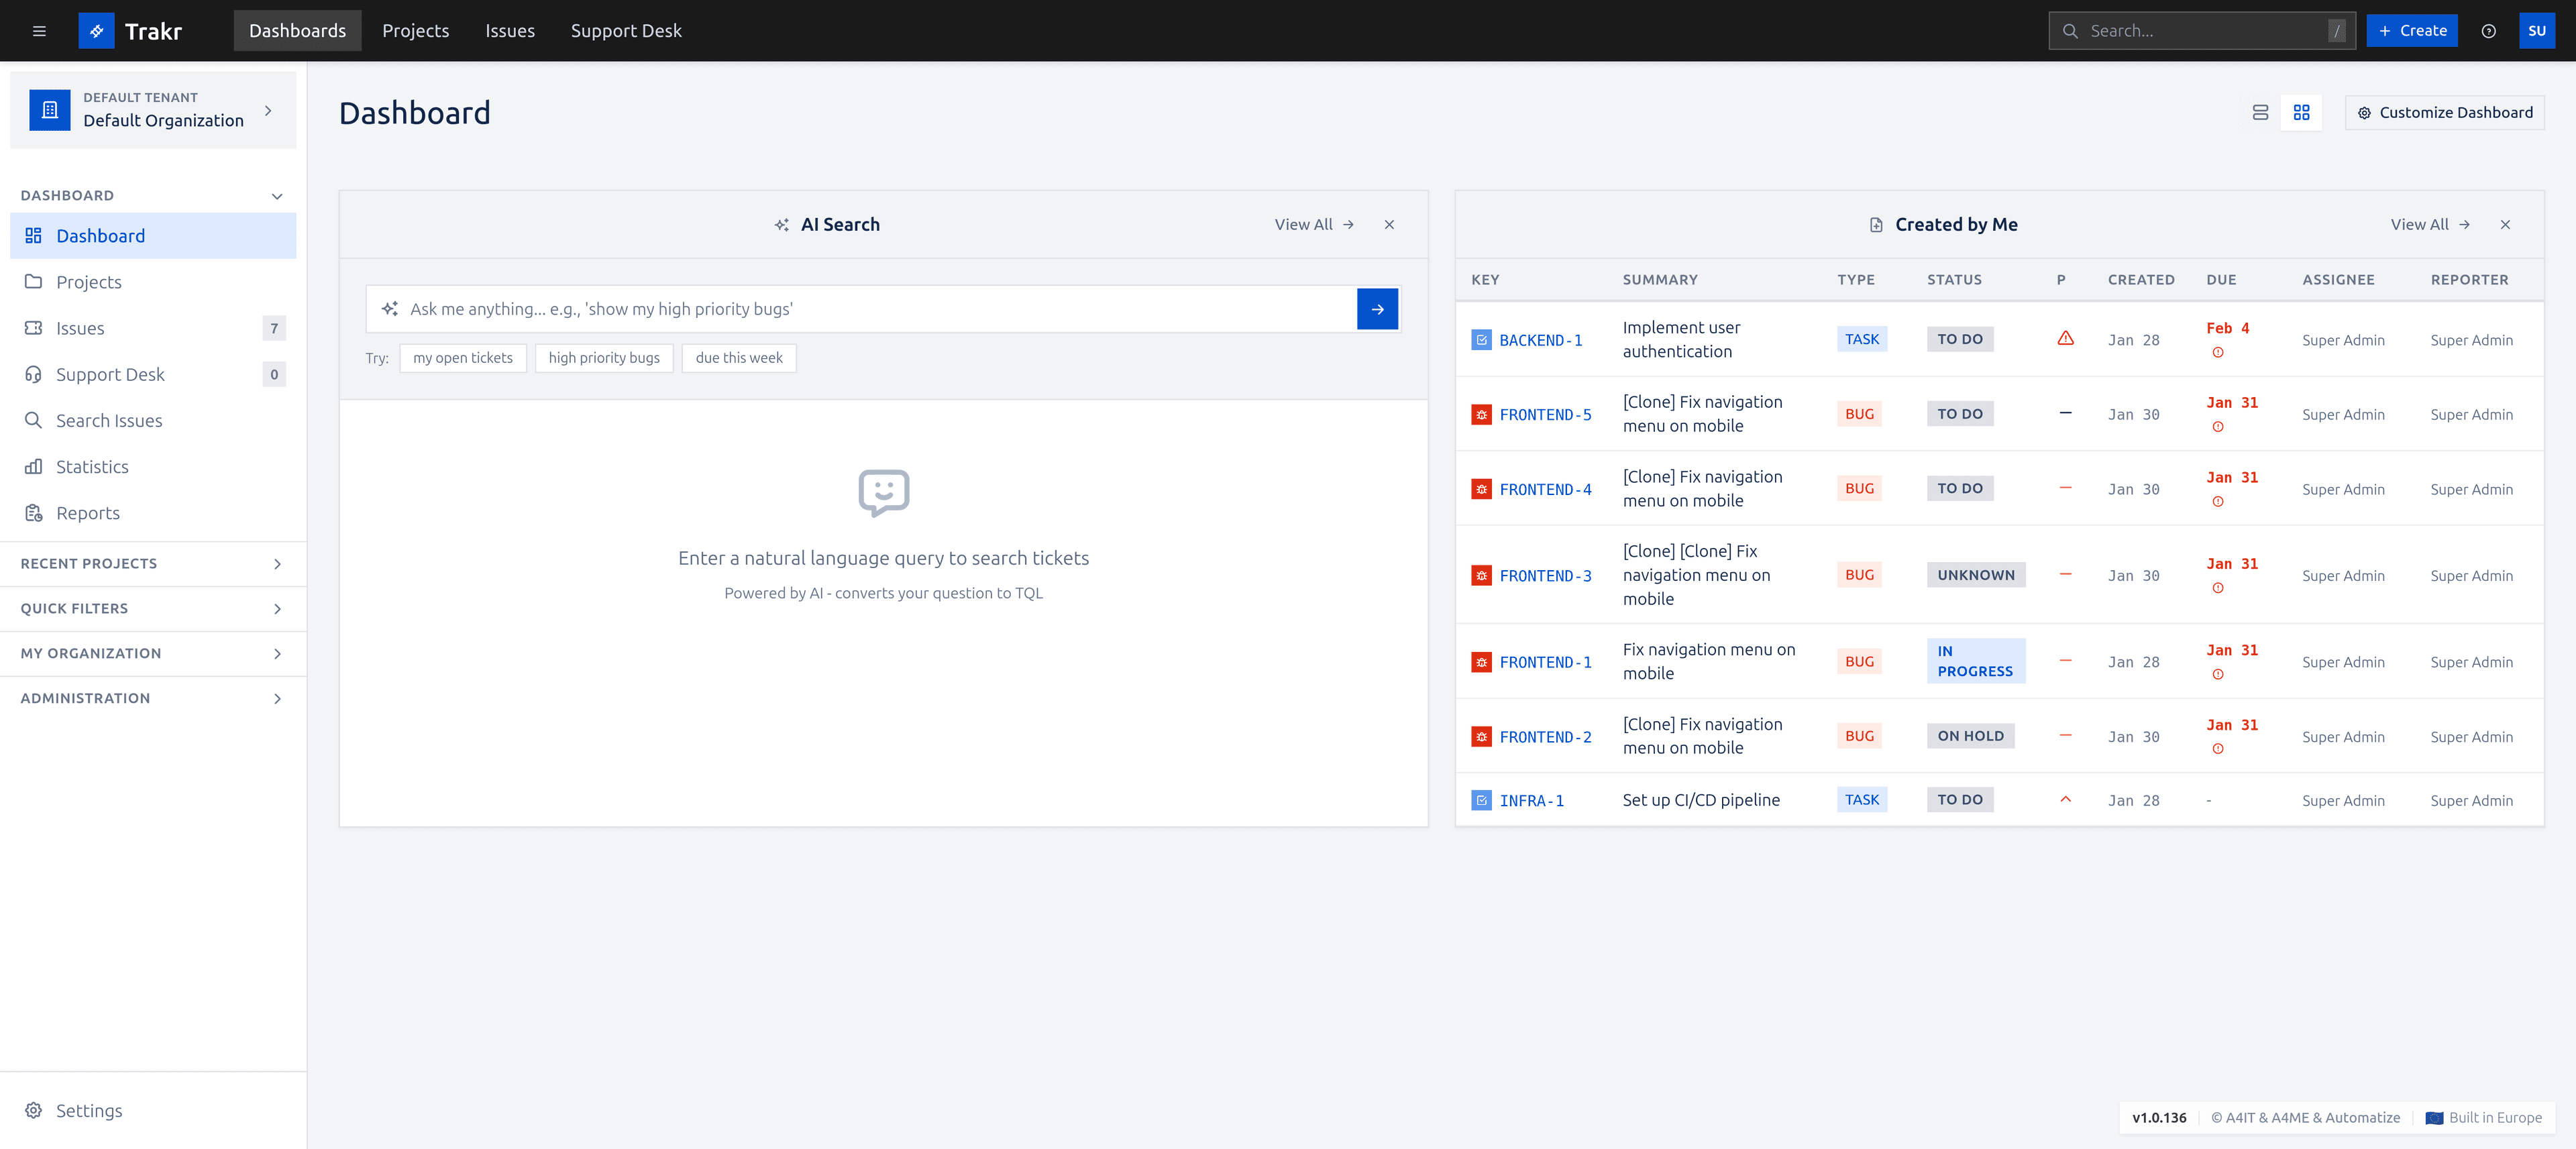Click the task icon beside INFRA-1
Viewport: 2576px width, 1149px height.
coord(1481,800)
